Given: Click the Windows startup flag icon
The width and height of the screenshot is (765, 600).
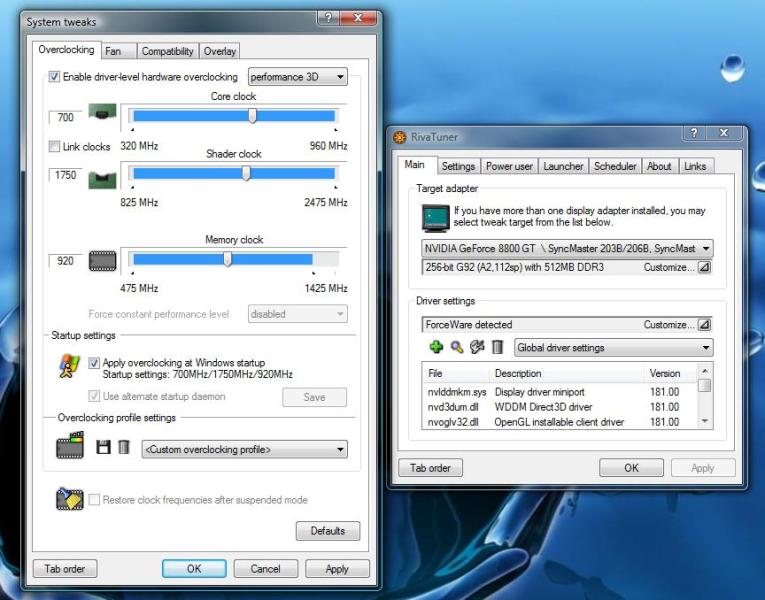Looking at the screenshot, I should pyautogui.click(x=70, y=366).
